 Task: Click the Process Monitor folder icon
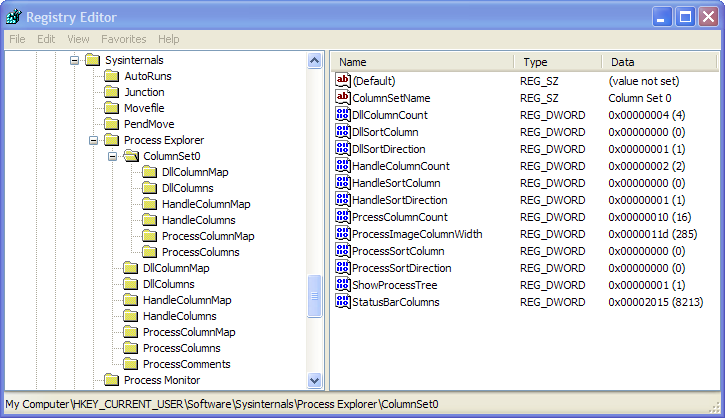pyautogui.click(x=111, y=380)
